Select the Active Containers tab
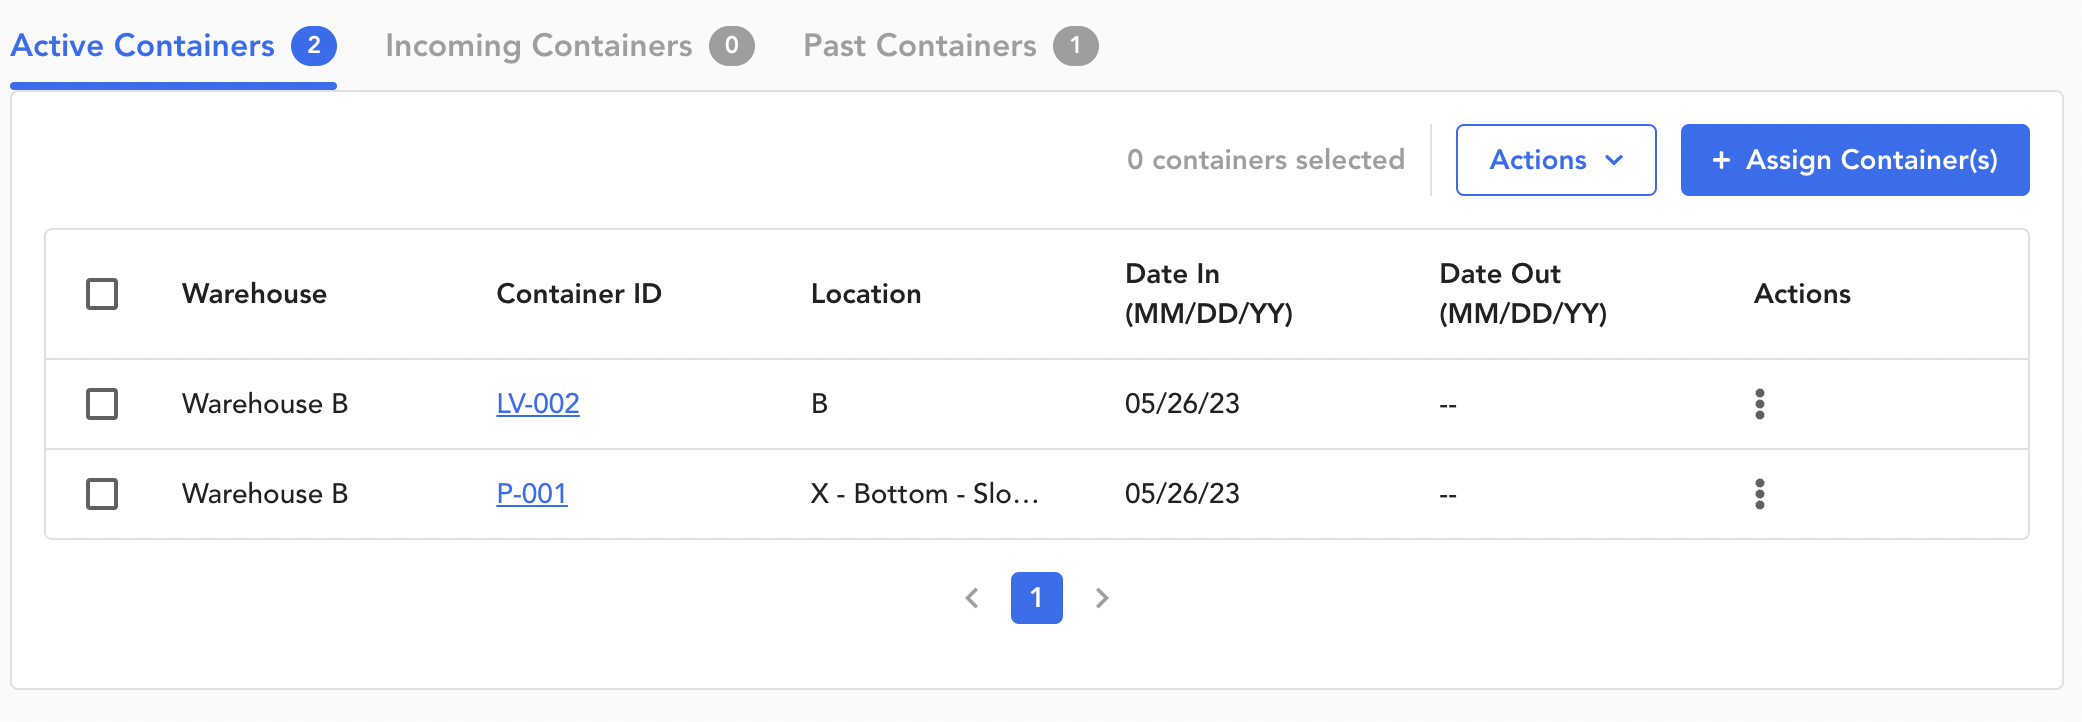Viewport: 2082px width, 722px height. (143, 46)
